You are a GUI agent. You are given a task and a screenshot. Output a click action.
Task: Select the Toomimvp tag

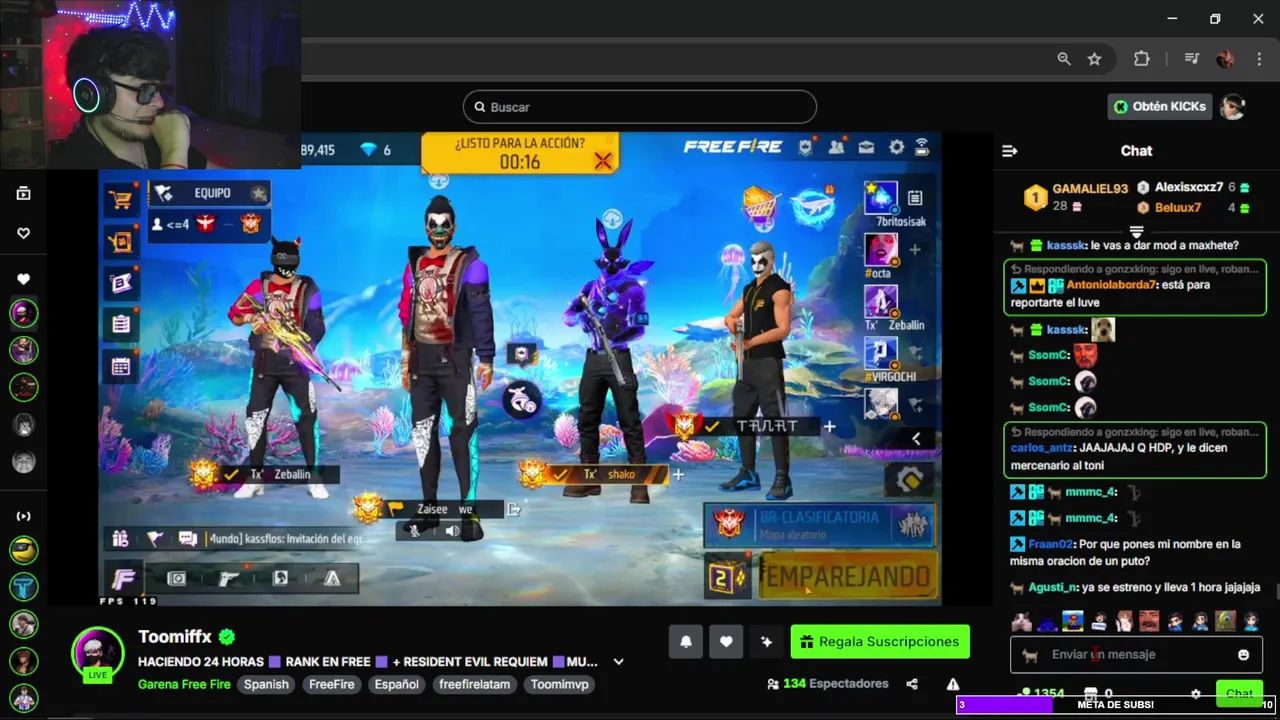coord(559,684)
